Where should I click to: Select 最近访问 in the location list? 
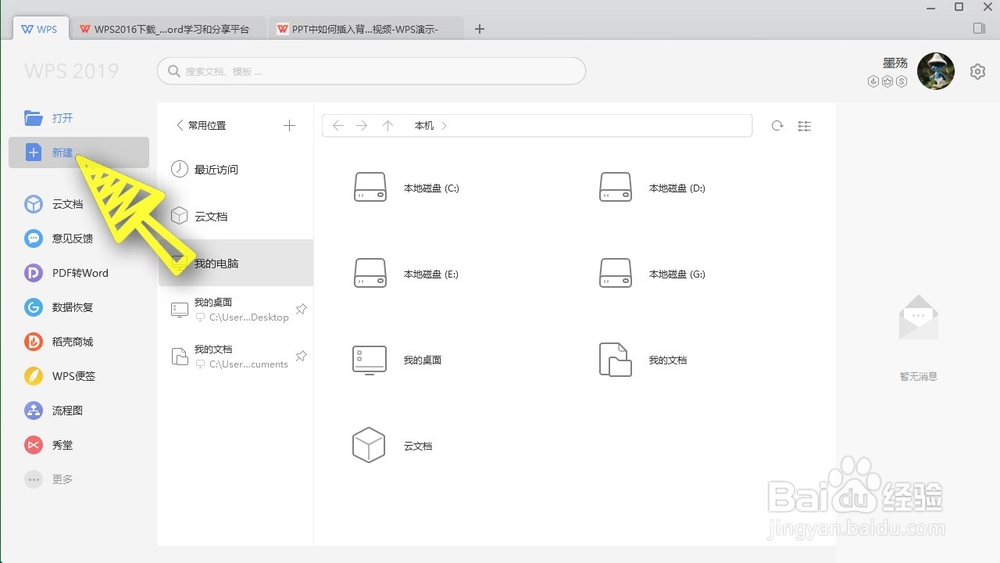tap(236, 169)
